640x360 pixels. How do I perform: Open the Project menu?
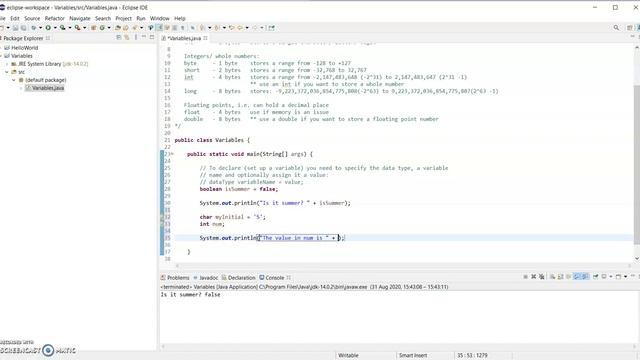[x=123, y=18]
